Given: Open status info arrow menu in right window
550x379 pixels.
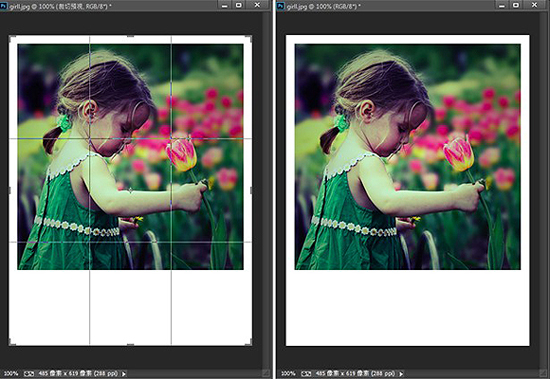Looking at the screenshot, I should point(401,374).
